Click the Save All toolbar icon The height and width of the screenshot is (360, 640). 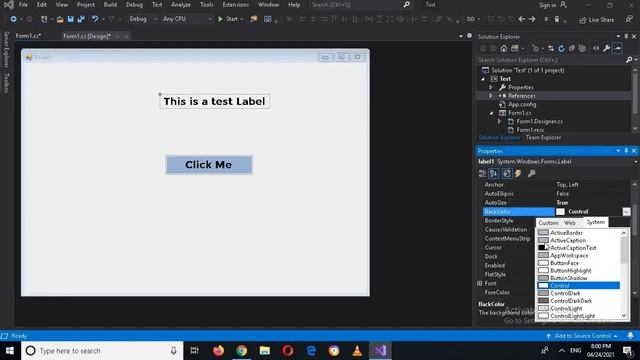click(81, 19)
